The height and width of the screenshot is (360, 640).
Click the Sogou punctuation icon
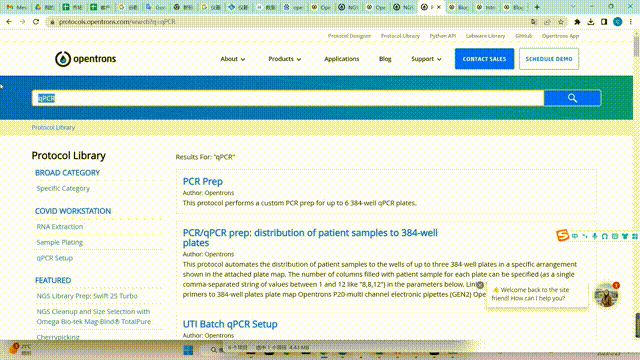(585, 236)
